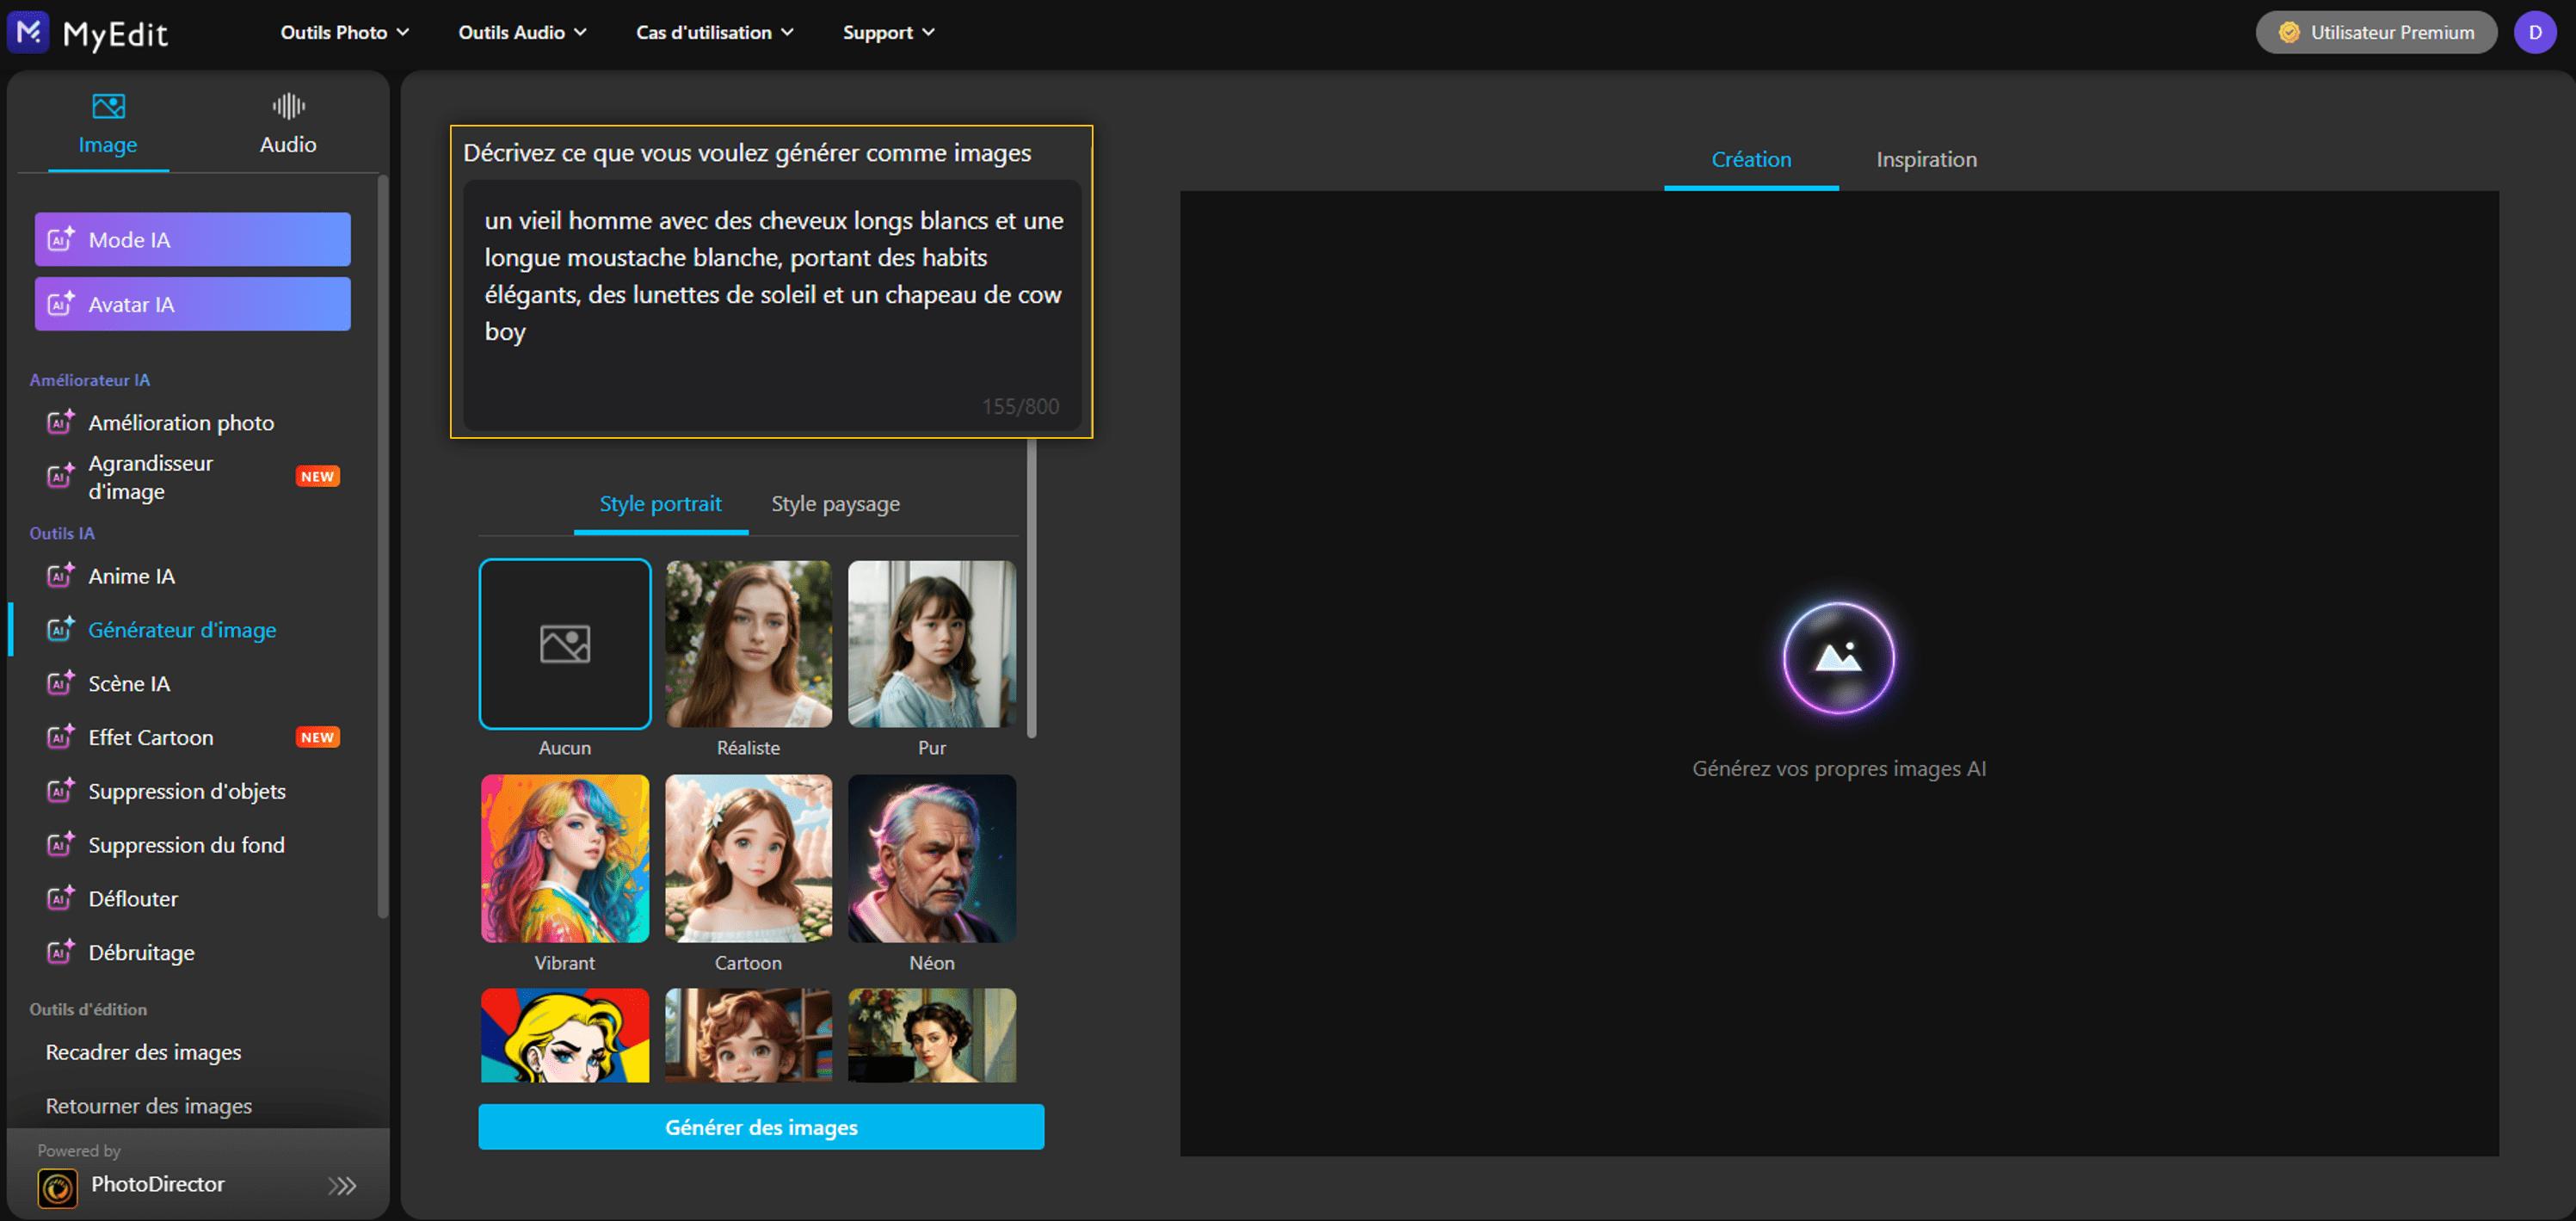
Task: Expand PhotoDirector panel with chevron arrows
Action: click(342, 1186)
